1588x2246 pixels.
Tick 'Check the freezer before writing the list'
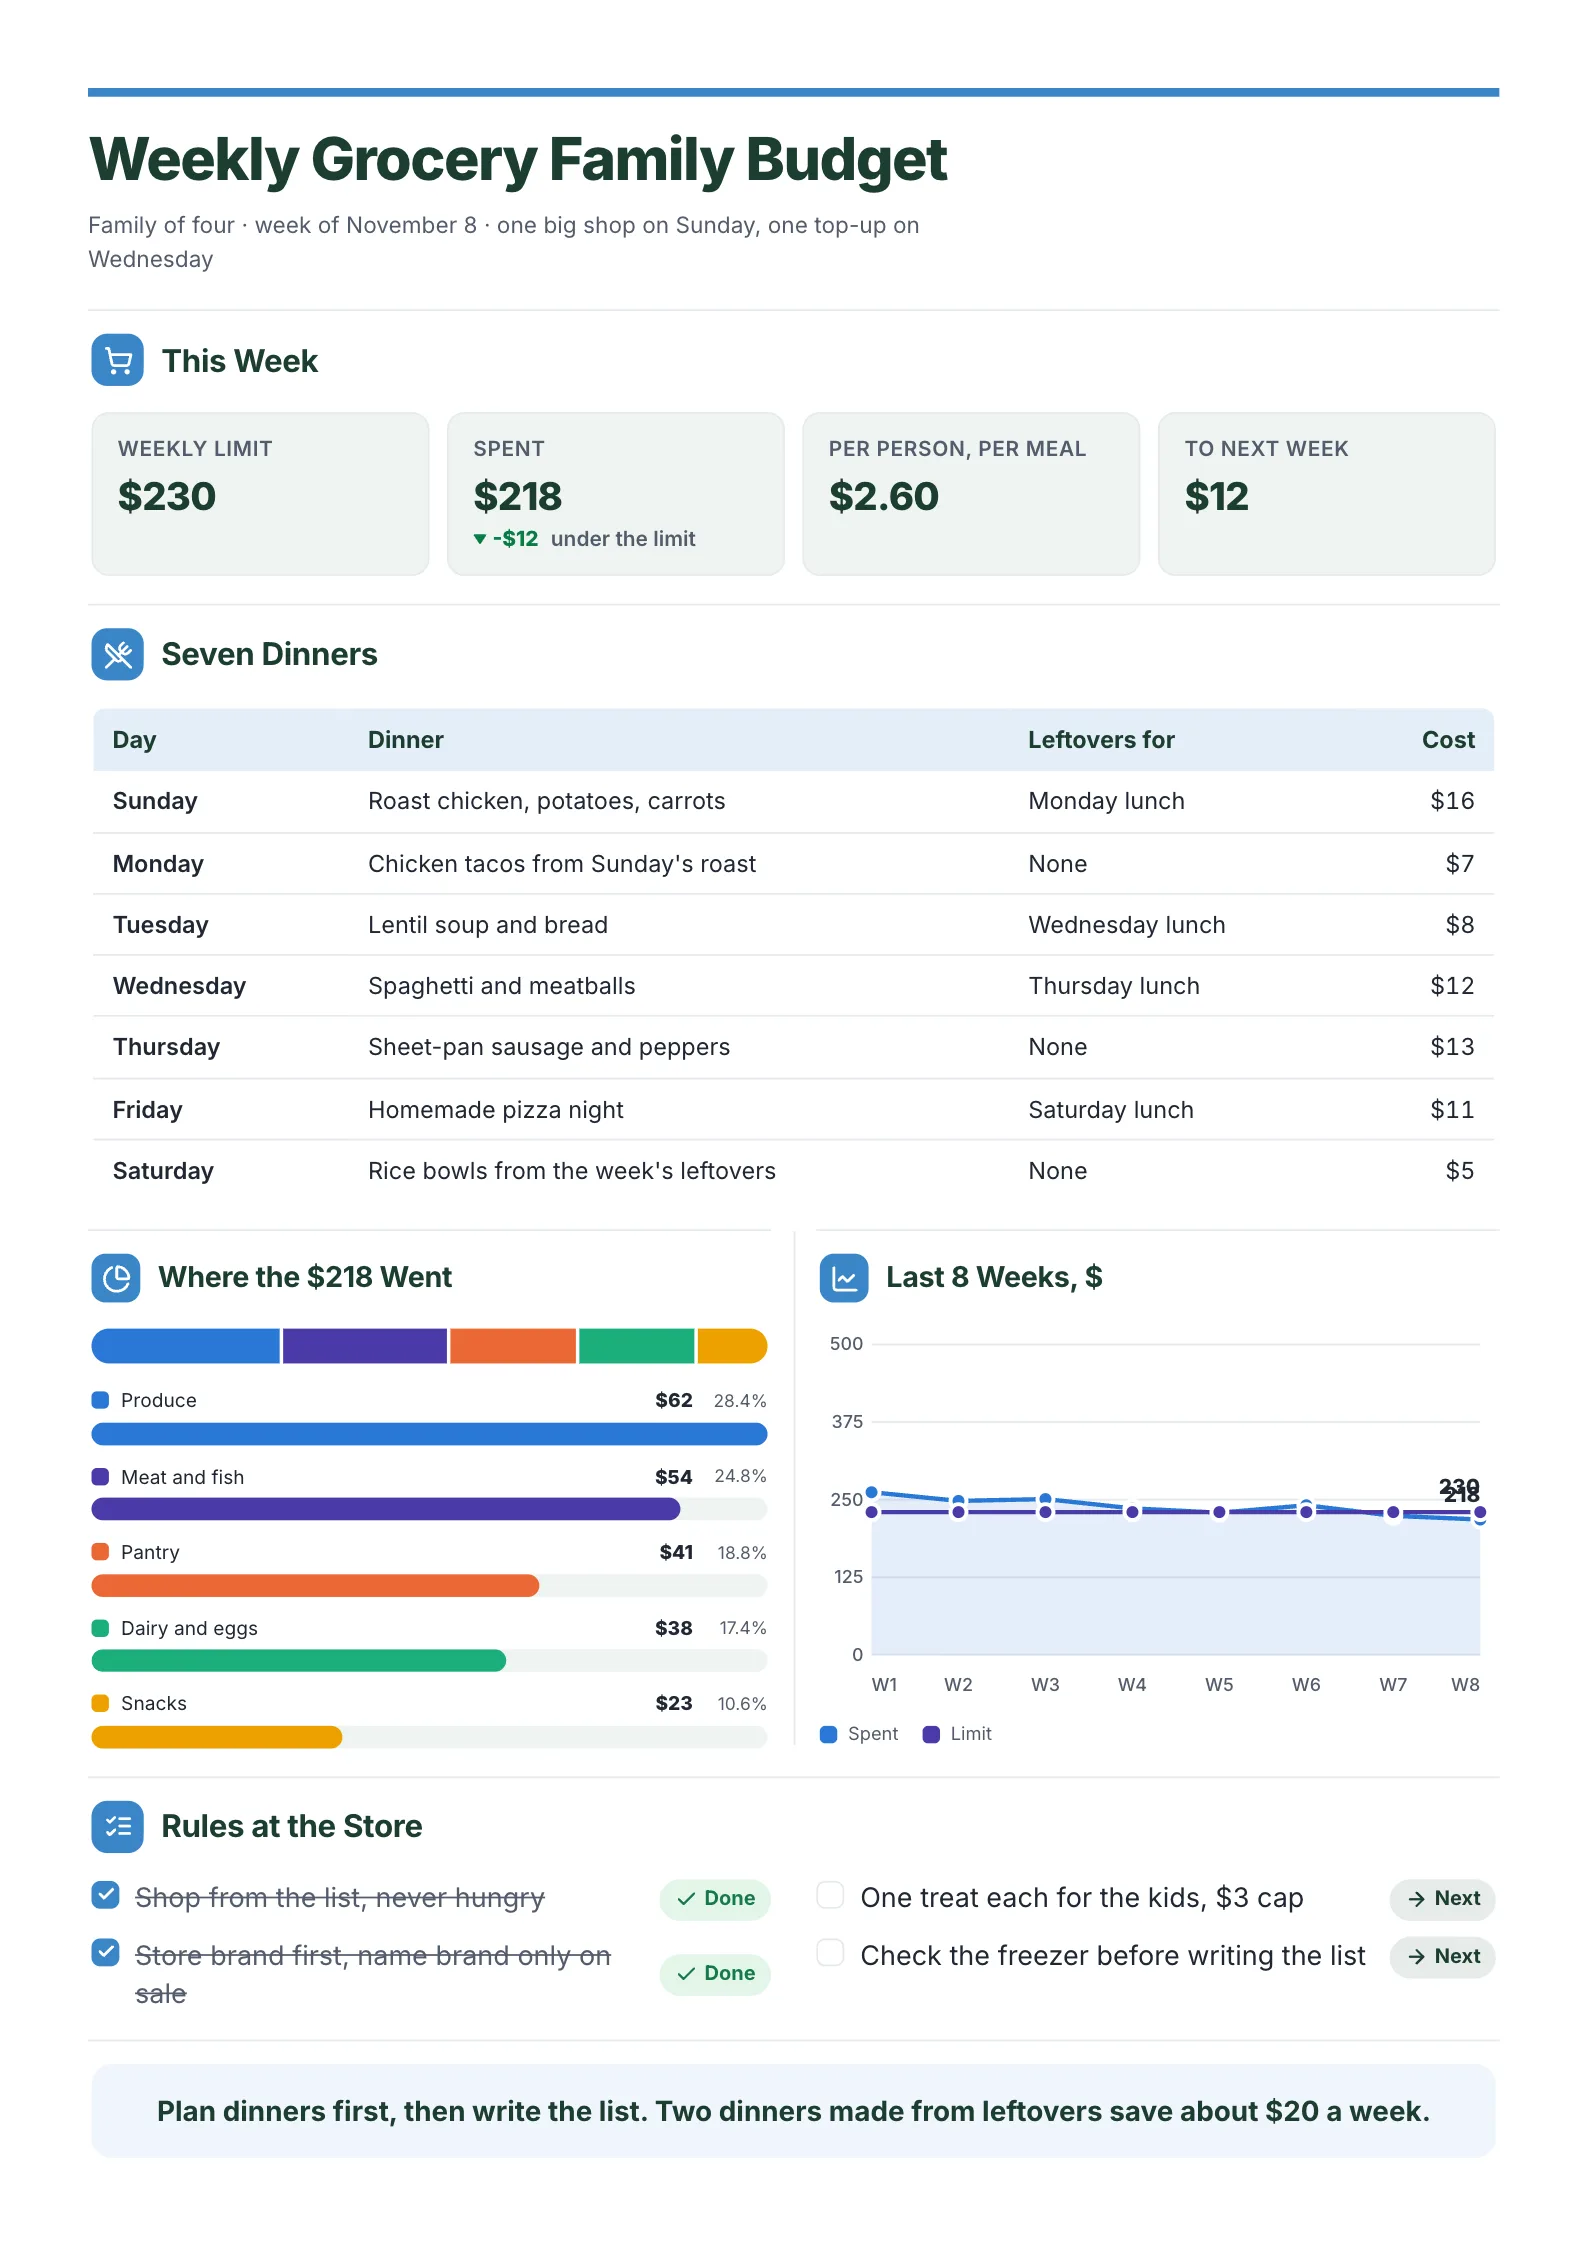coord(831,1953)
